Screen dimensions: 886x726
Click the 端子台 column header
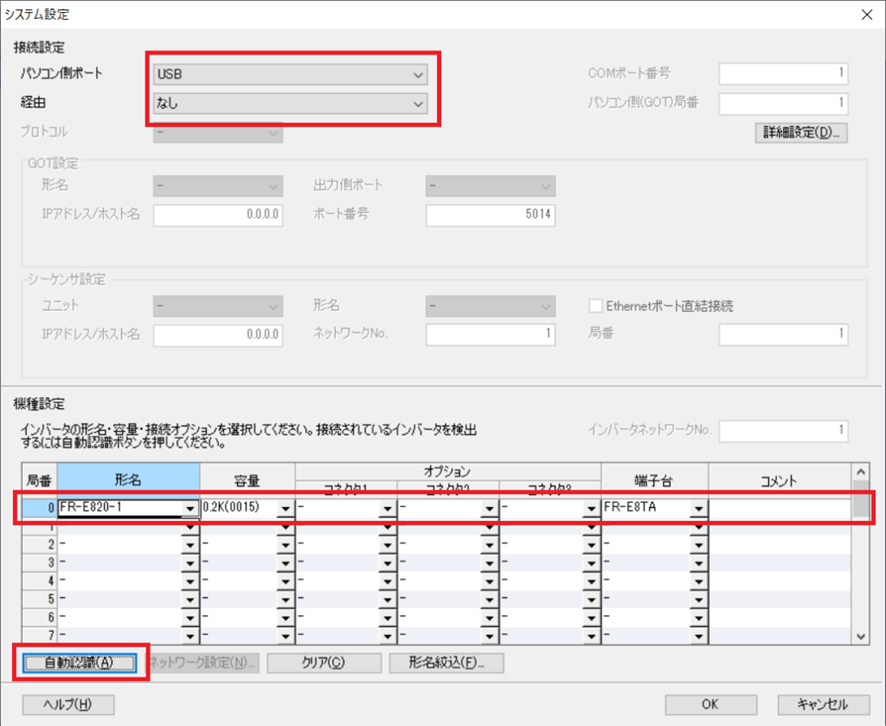pos(654,480)
